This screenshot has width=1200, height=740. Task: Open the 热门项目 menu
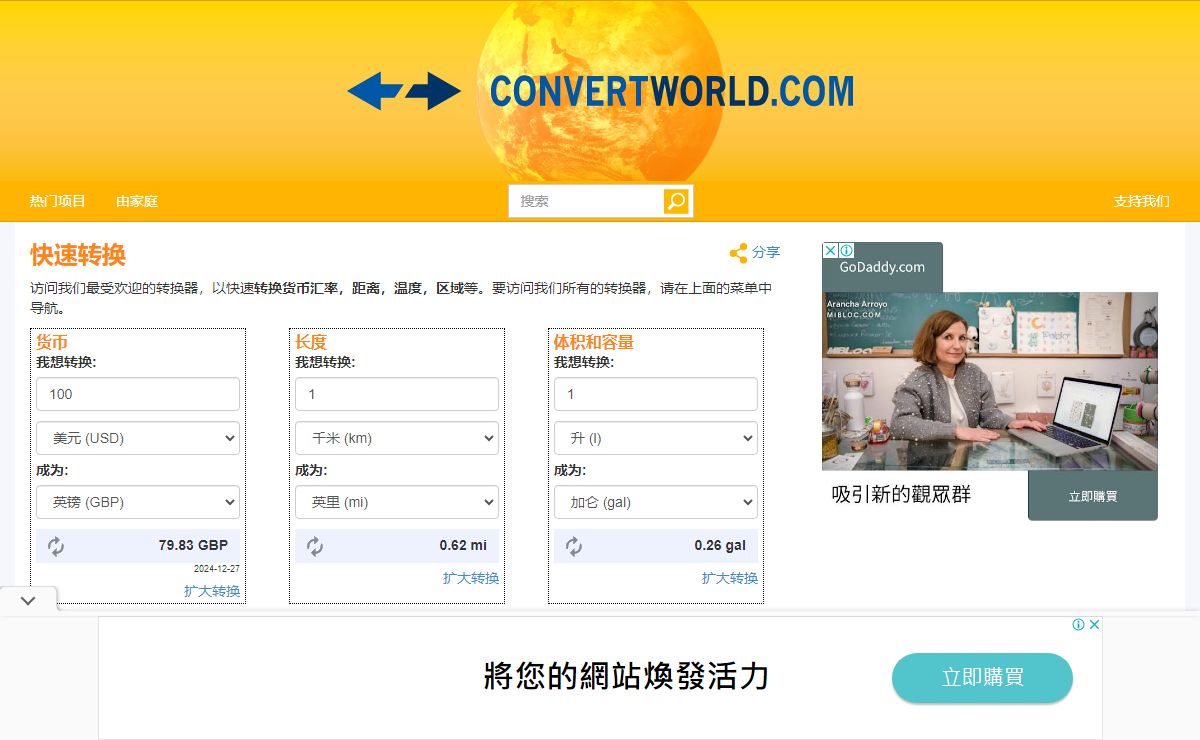point(58,201)
